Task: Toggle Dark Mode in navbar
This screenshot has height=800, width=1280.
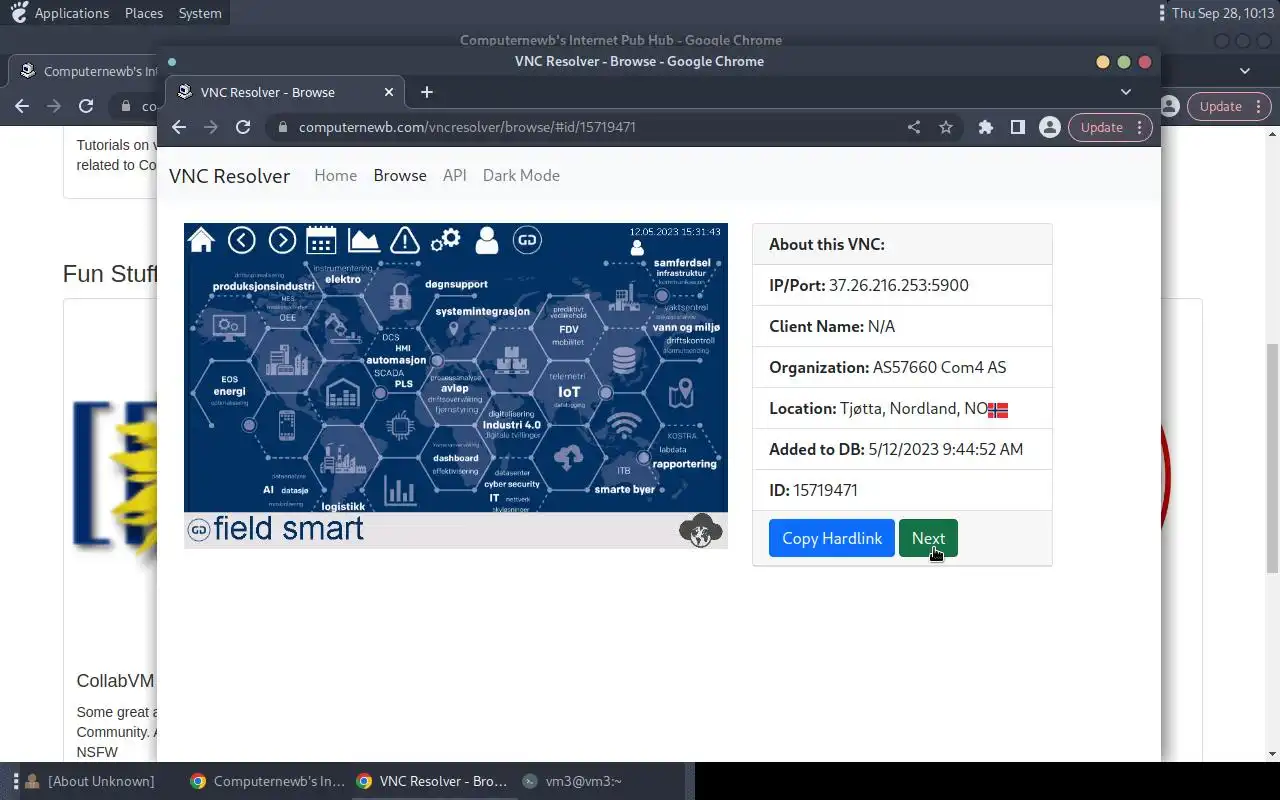Action: (x=521, y=175)
